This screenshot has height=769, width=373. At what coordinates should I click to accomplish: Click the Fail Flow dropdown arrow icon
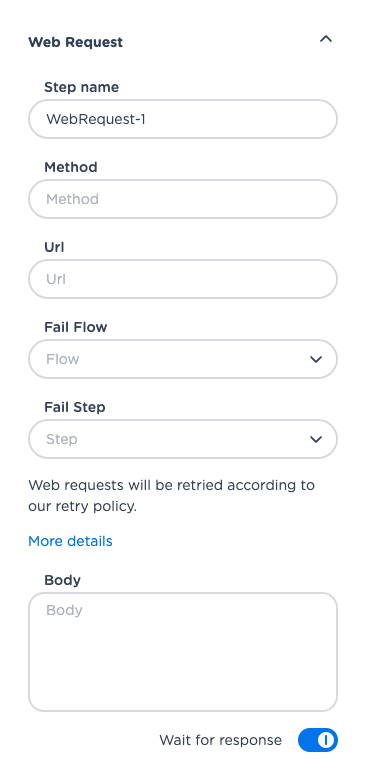coord(316,359)
